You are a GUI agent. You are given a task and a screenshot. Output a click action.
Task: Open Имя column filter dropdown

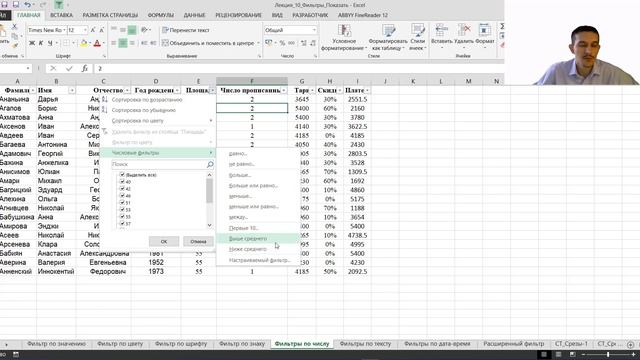(72, 90)
